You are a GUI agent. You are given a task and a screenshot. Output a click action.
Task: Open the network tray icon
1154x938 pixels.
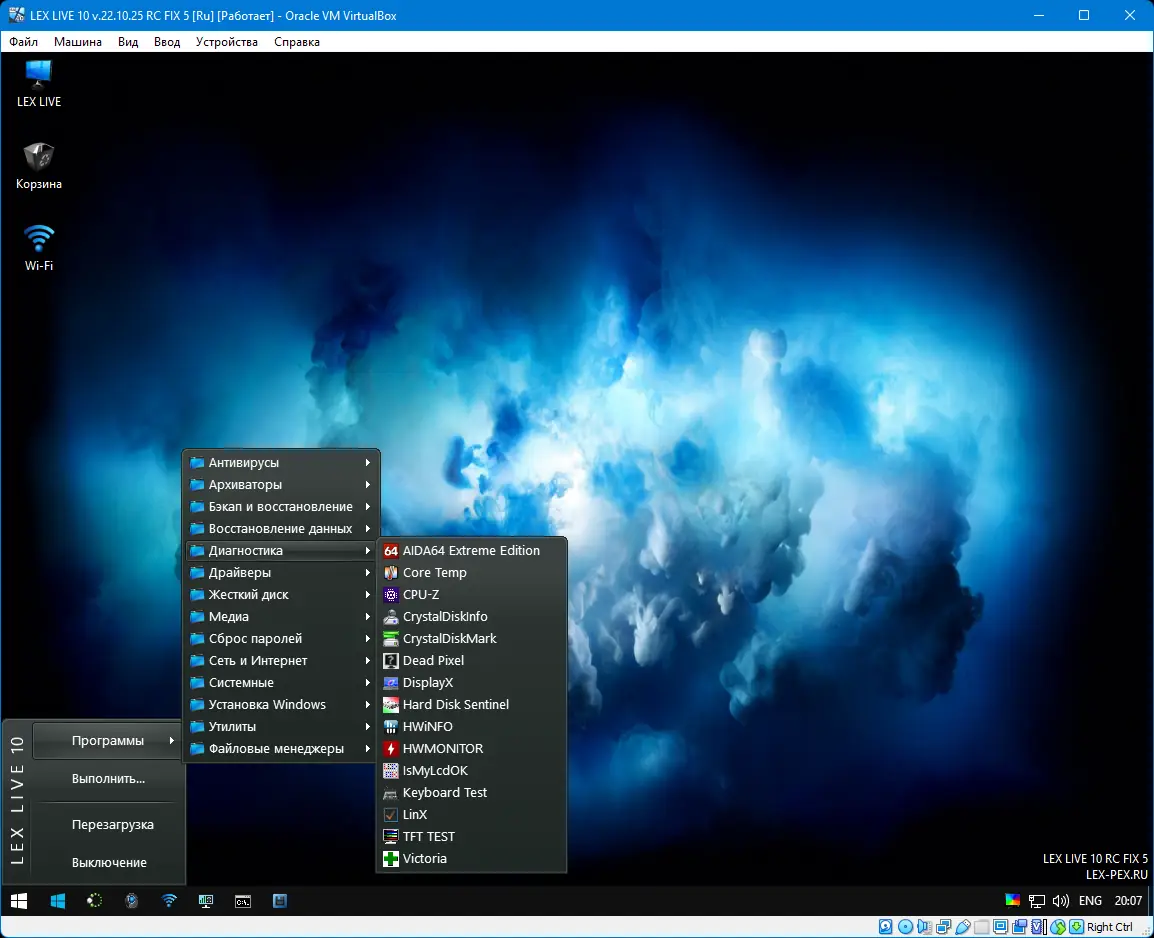(1037, 901)
